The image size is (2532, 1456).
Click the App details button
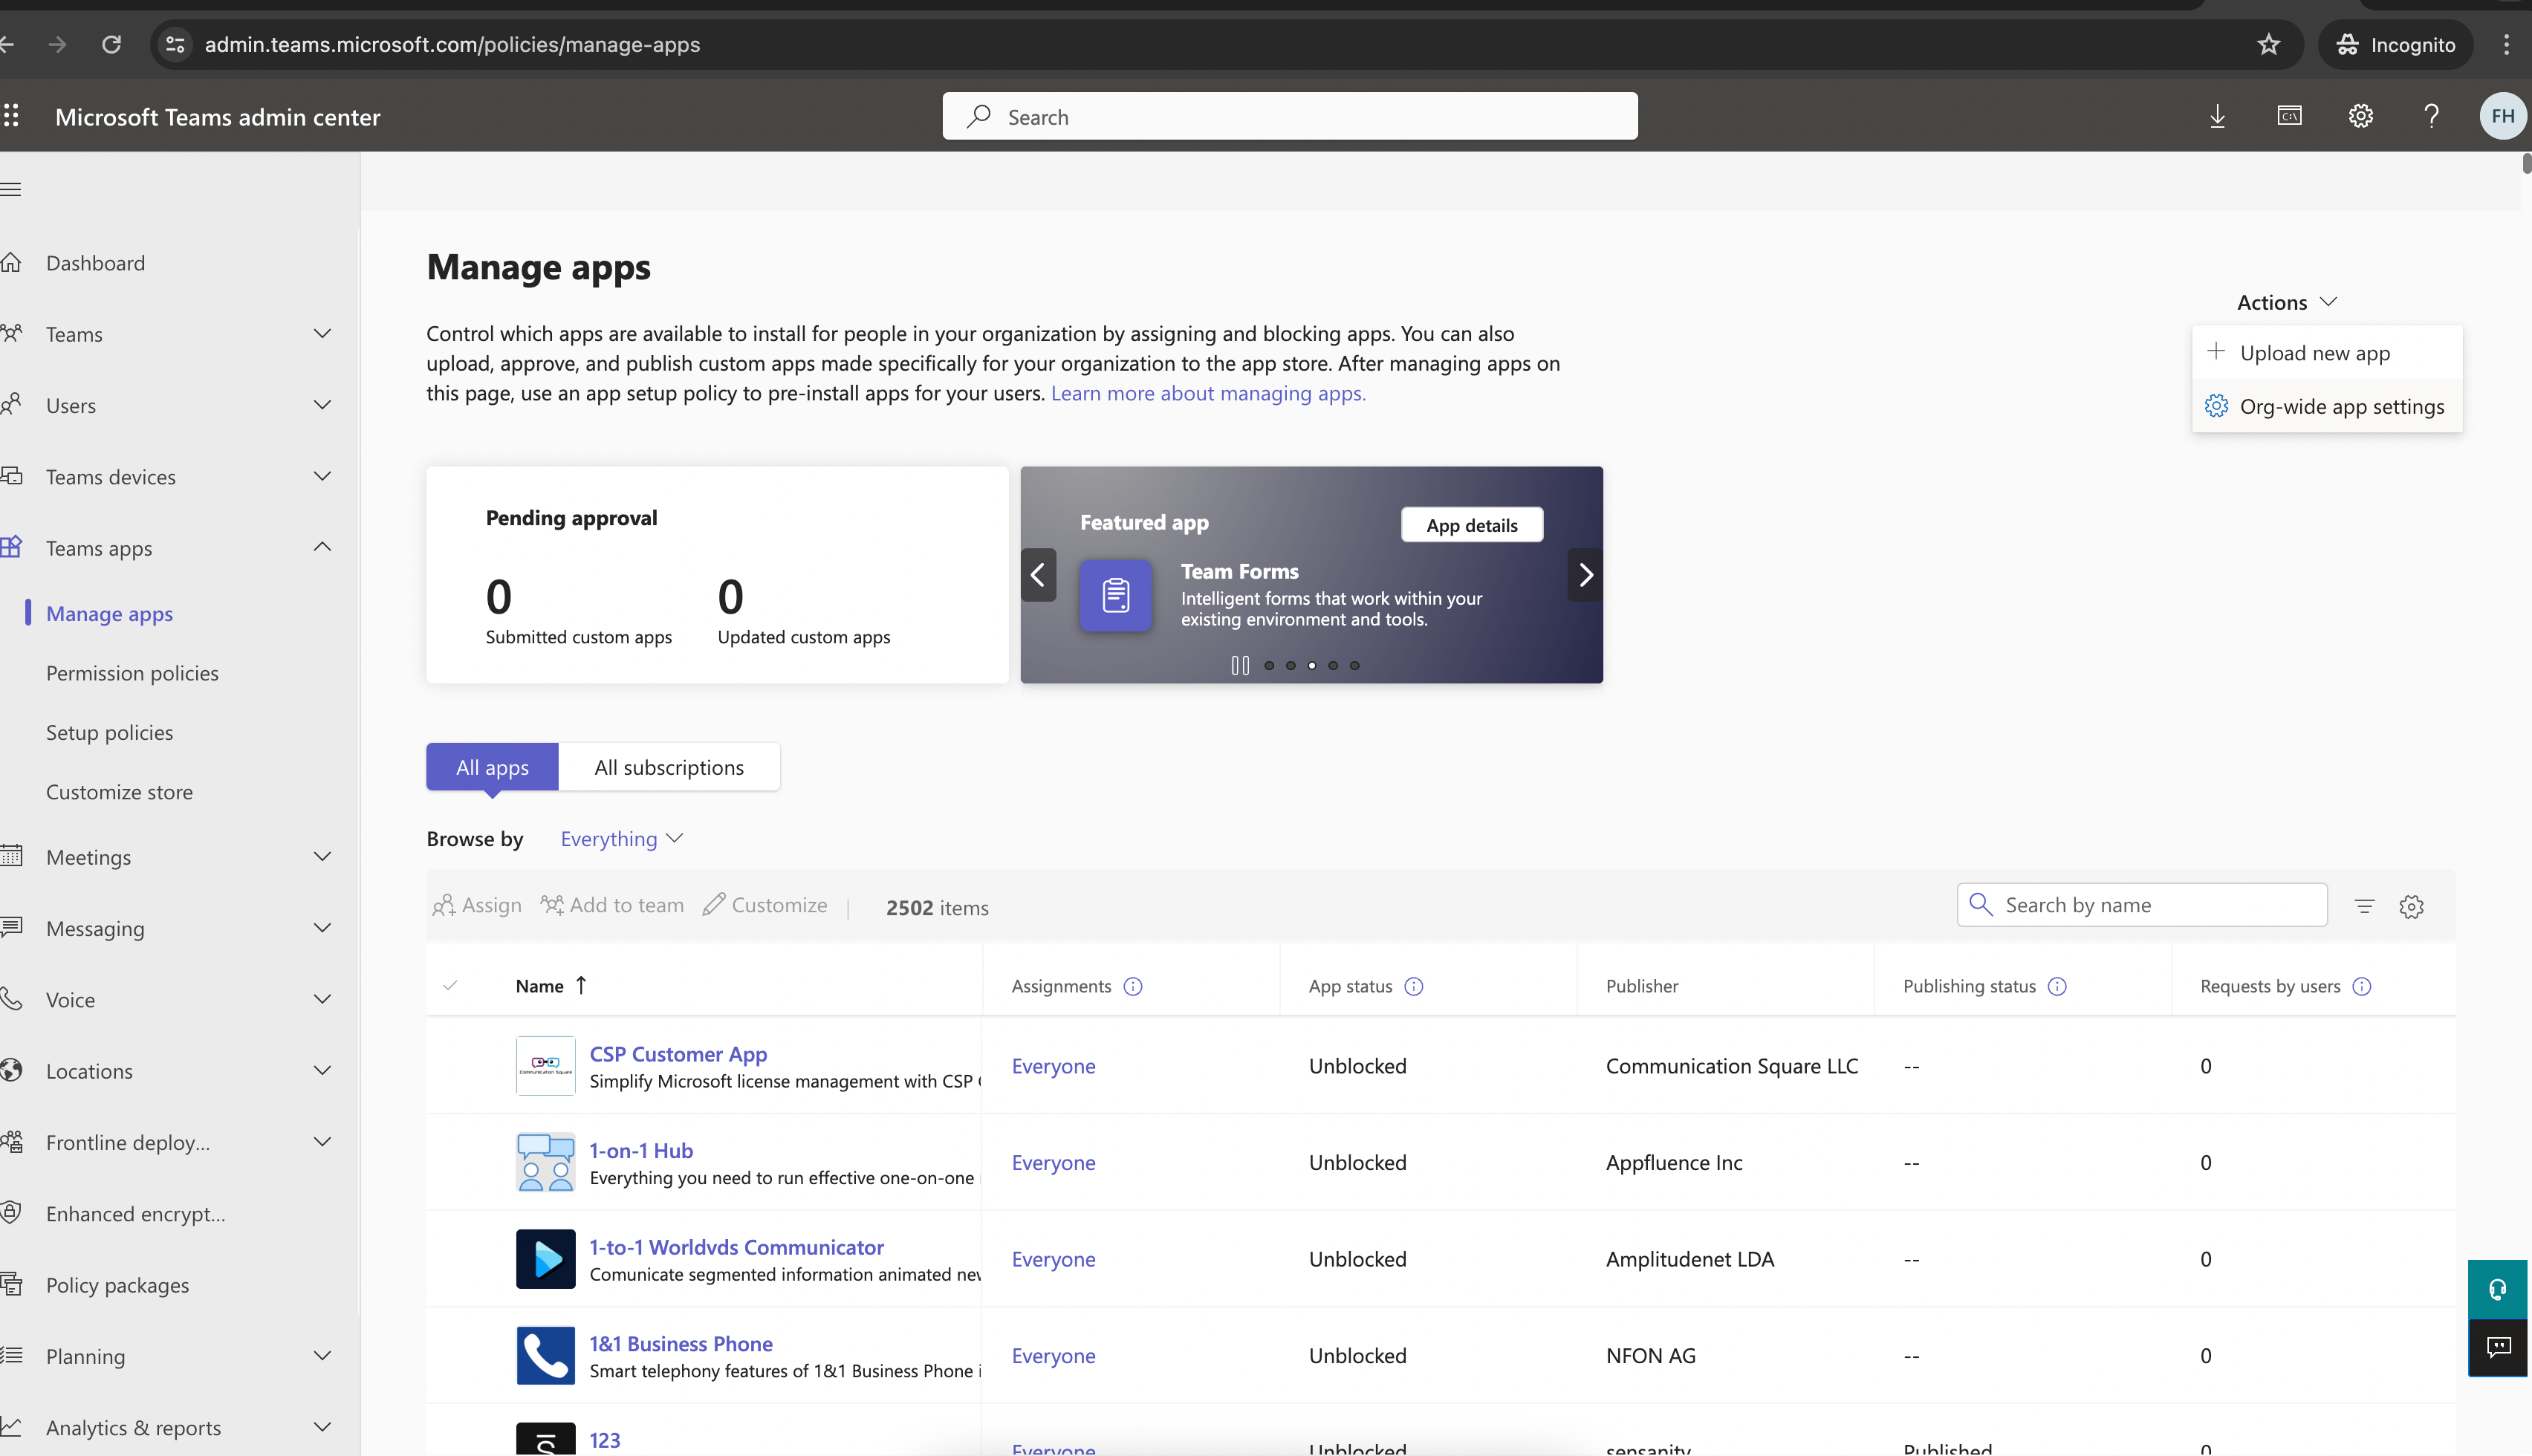(1471, 525)
